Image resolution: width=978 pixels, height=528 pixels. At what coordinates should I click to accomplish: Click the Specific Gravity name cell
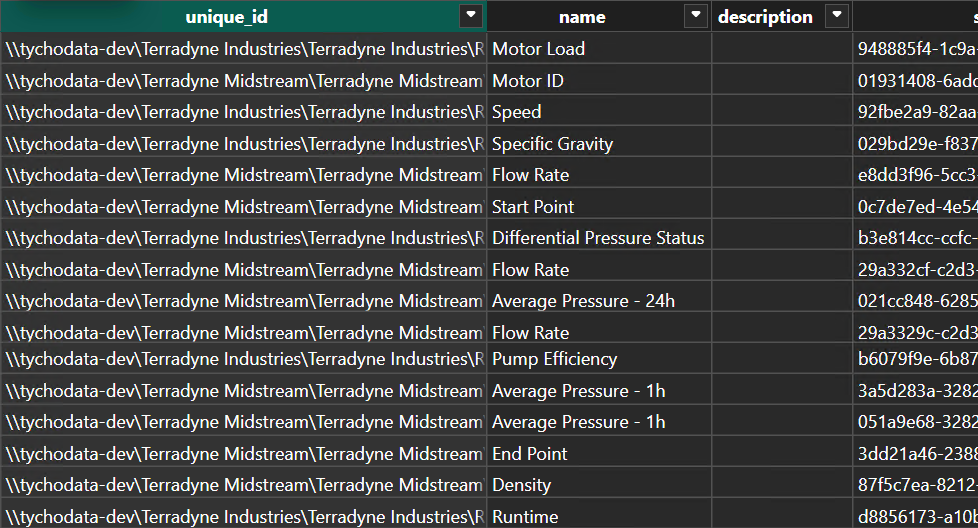(599, 143)
